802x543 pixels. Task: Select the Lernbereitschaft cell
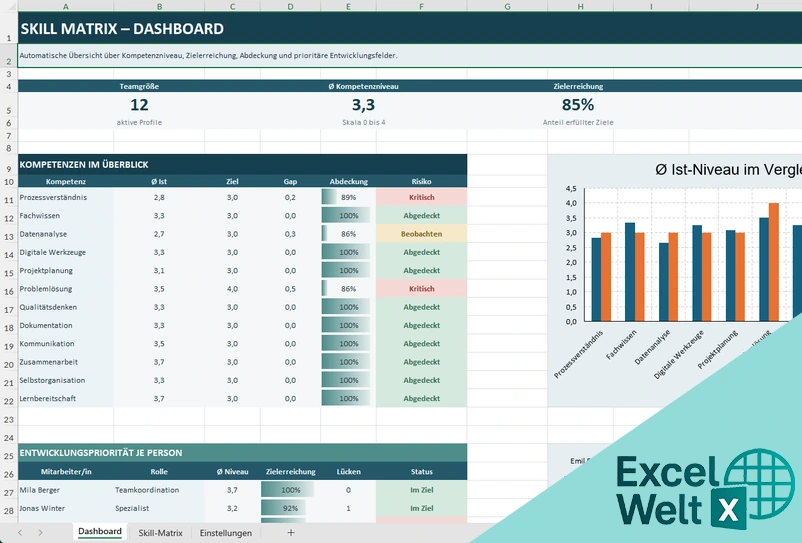pos(65,398)
